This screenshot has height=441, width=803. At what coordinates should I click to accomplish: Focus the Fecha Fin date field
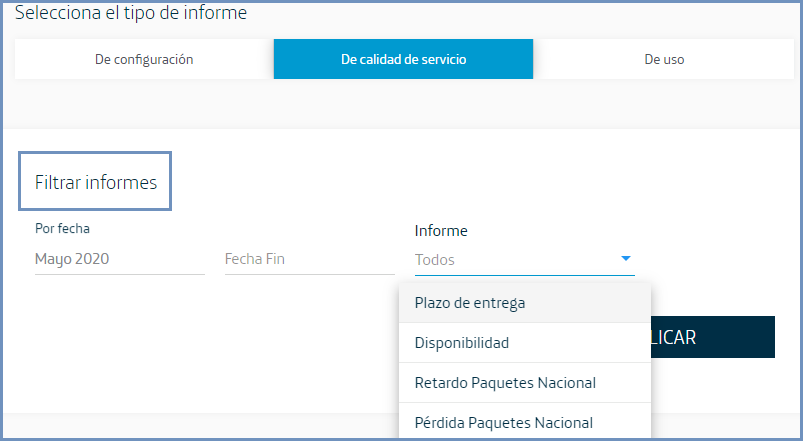point(309,260)
